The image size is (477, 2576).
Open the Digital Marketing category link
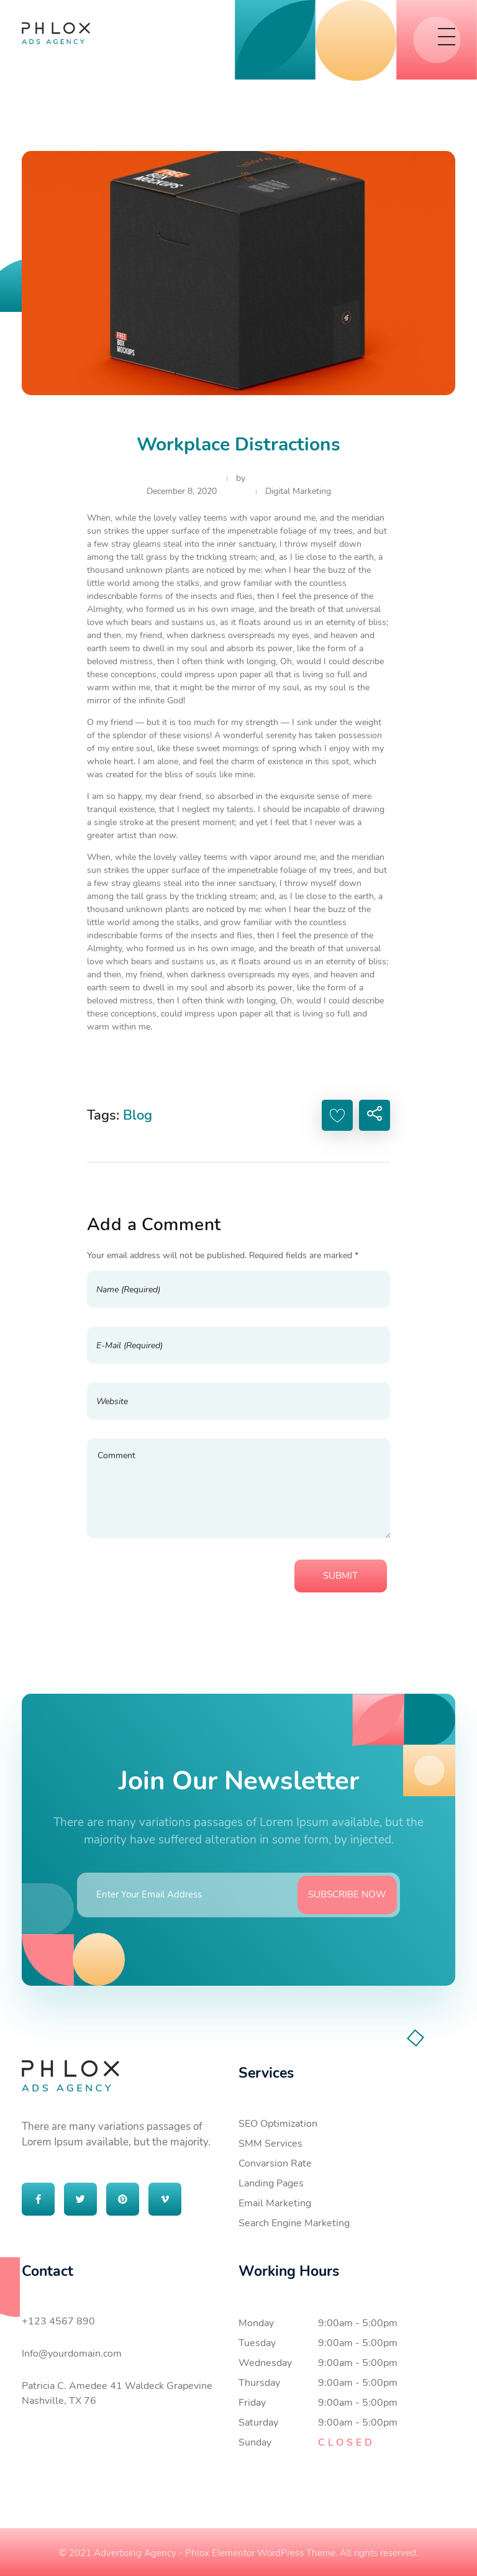tap(297, 491)
